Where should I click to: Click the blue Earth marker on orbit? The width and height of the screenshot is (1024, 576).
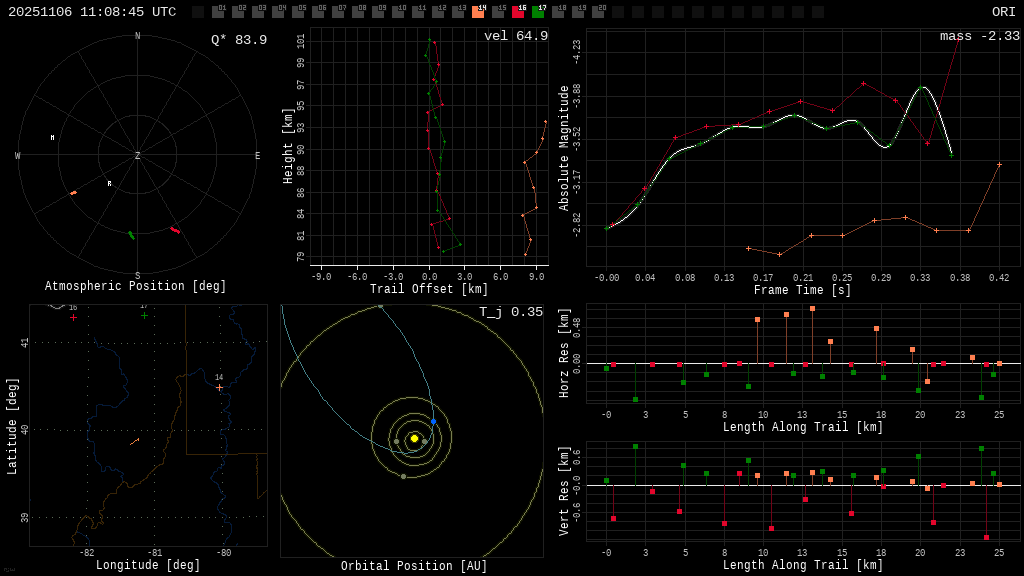(x=433, y=422)
